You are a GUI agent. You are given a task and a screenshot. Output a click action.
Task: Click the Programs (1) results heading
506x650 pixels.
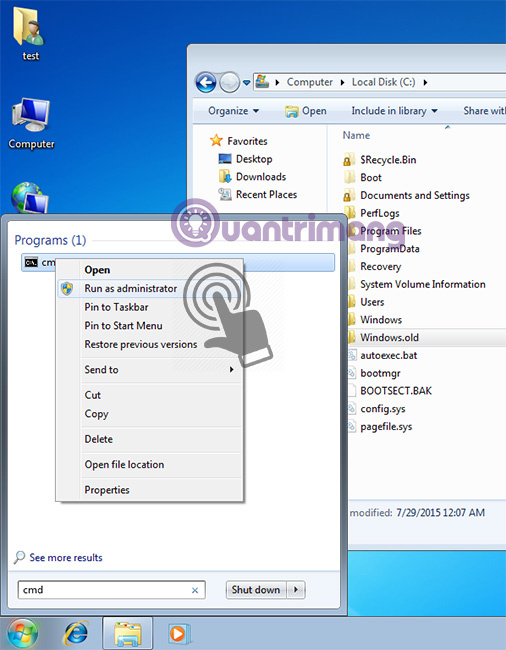tap(50, 240)
